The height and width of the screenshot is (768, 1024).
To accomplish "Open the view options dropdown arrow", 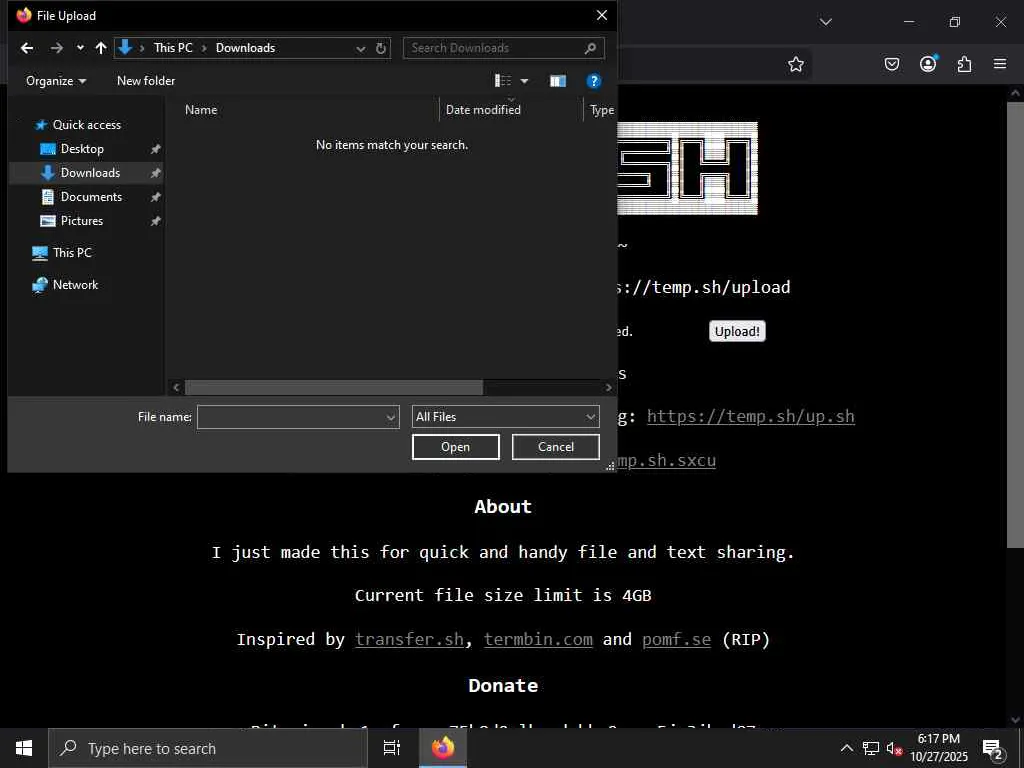I will click(524, 81).
